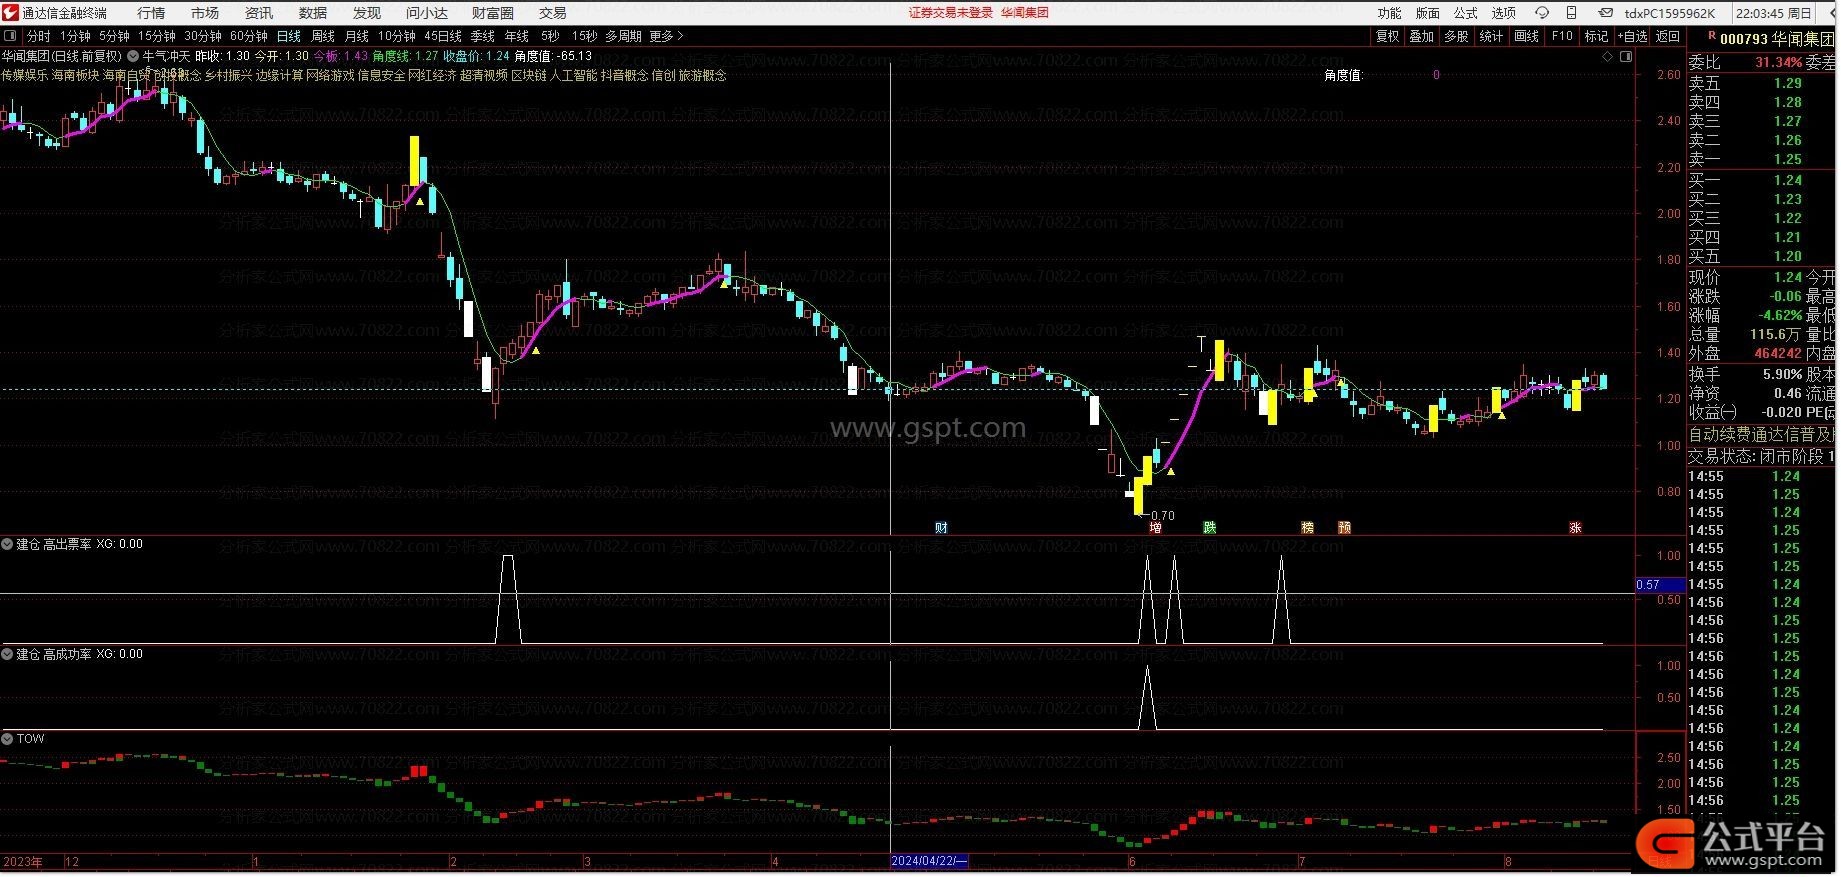Expand the TOW indicator menu
The height and width of the screenshot is (877, 1841).
tap(7, 739)
